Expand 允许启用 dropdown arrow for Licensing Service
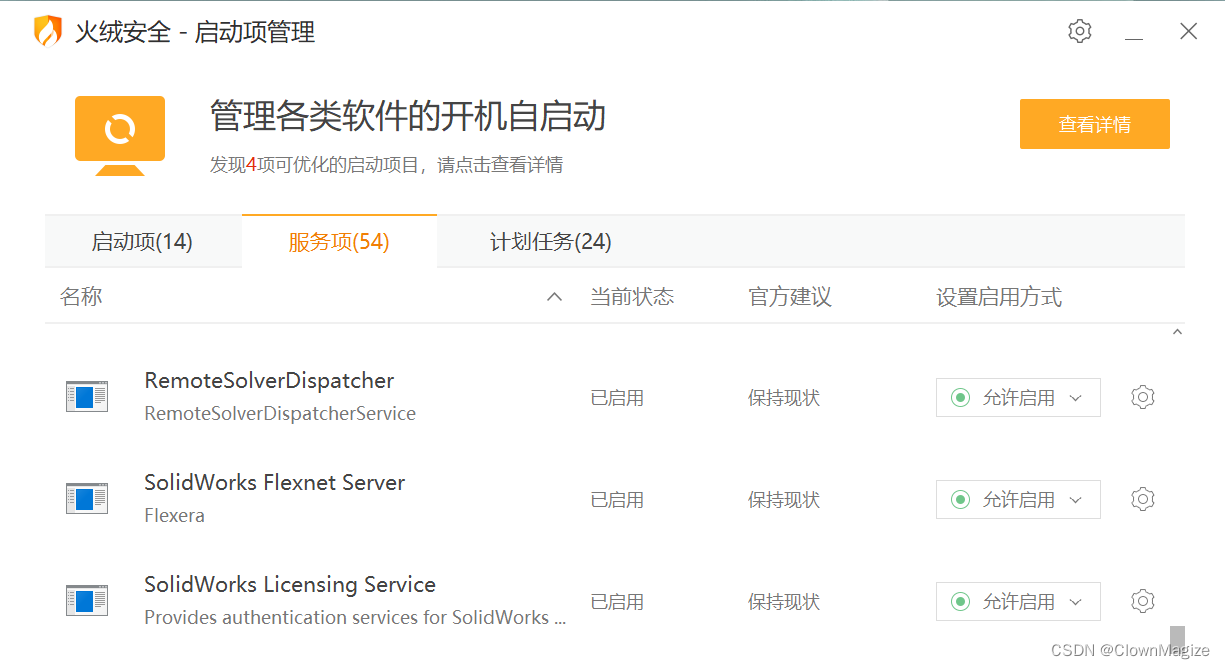Viewport: 1225px width, 669px height. 1076,602
